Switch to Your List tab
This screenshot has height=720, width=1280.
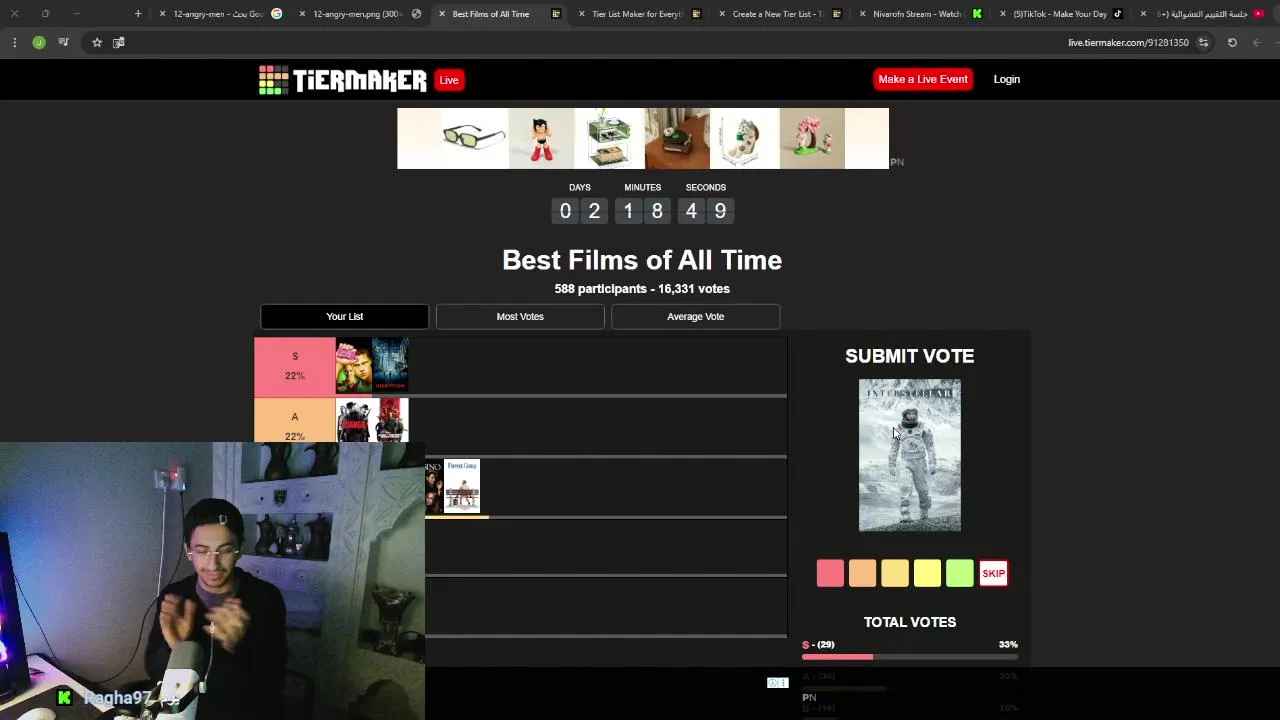click(x=344, y=316)
